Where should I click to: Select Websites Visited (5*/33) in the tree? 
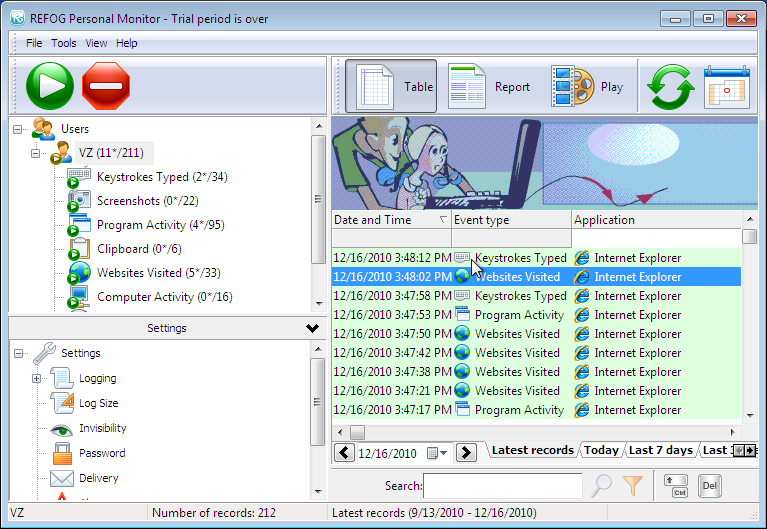(158, 273)
